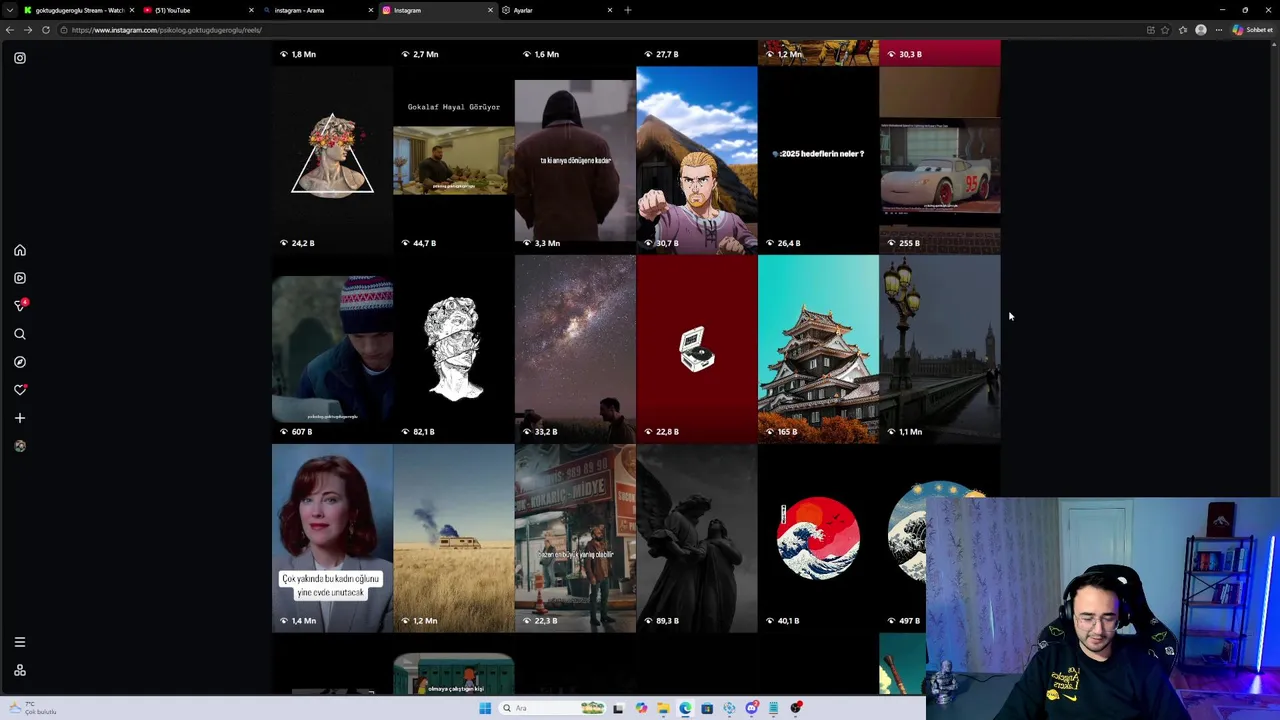Viewport: 1280px width, 720px height.
Task: Open the red background record player reel
Action: tap(697, 348)
